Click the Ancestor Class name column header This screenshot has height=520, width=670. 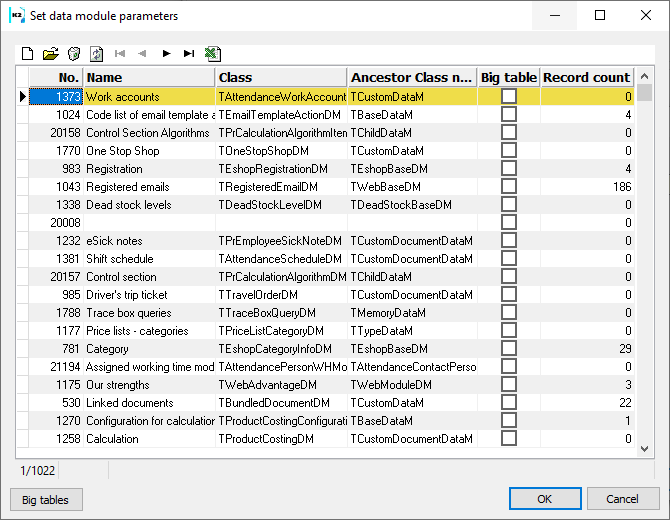click(x=412, y=77)
